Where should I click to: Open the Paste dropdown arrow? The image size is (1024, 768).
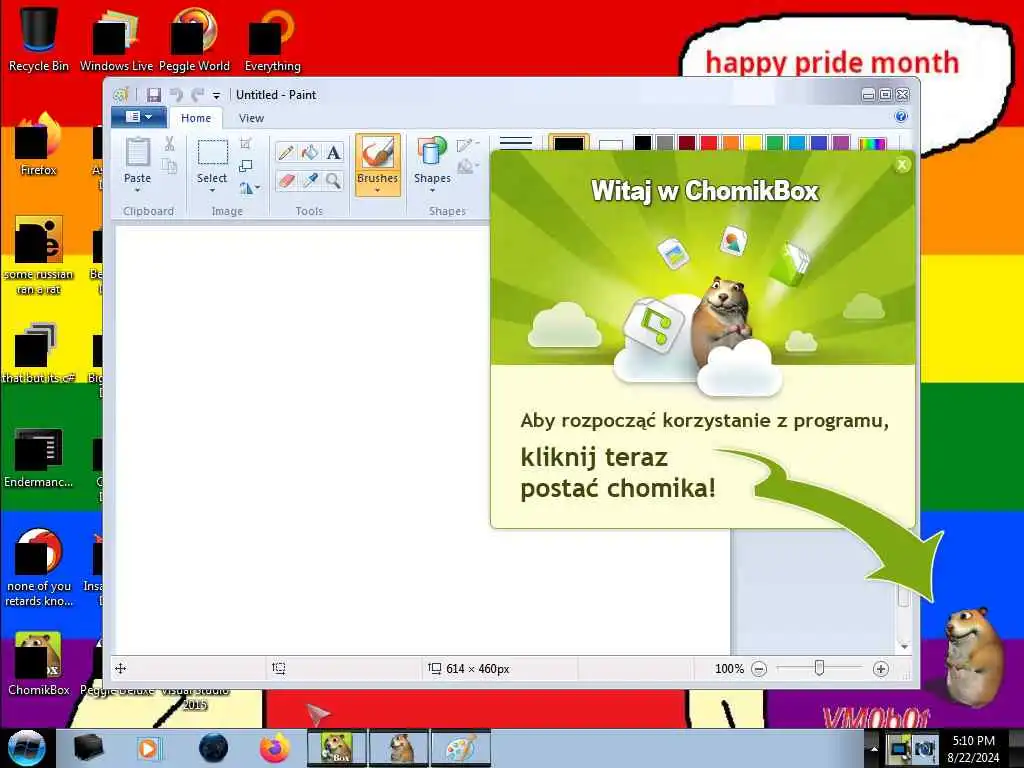point(137,191)
